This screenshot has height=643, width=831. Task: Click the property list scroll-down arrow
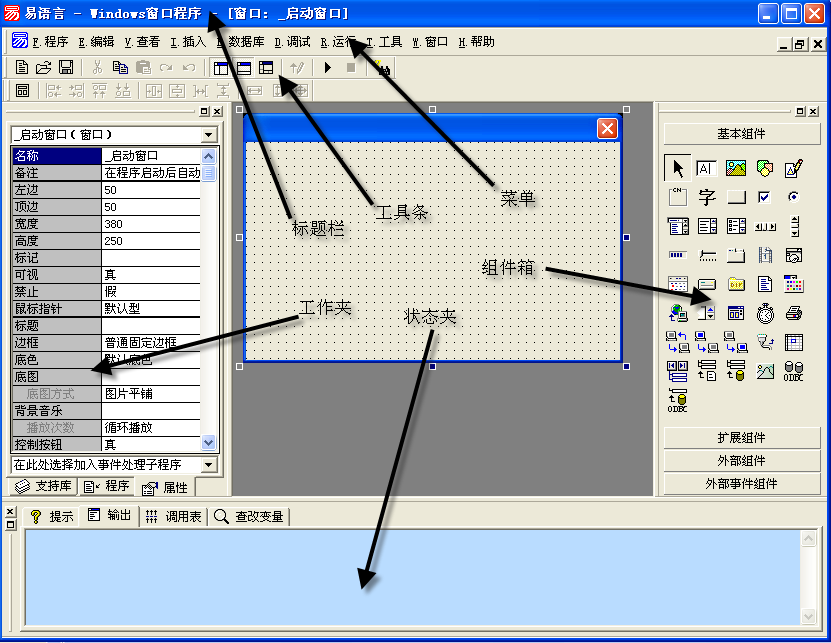[209, 442]
